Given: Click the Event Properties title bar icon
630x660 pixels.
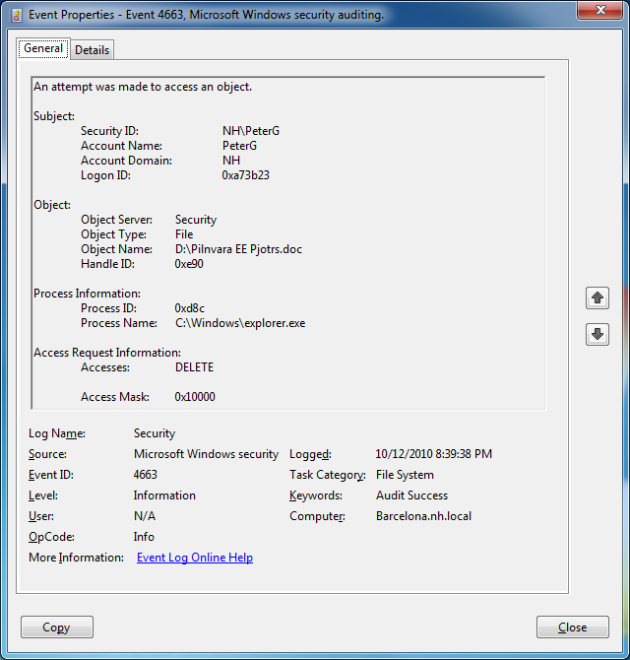Looking at the screenshot, I should (17, 16).
